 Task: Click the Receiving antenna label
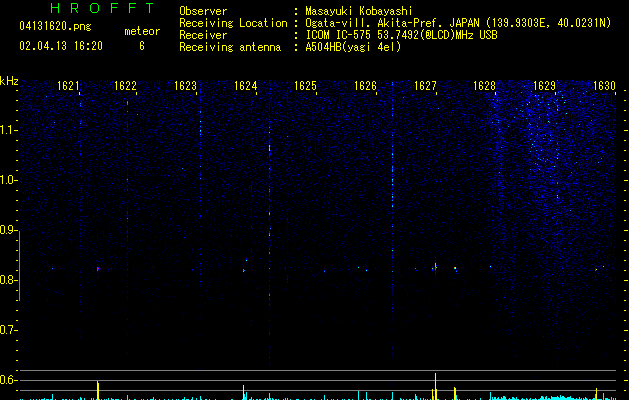click(x=230, y=47)
